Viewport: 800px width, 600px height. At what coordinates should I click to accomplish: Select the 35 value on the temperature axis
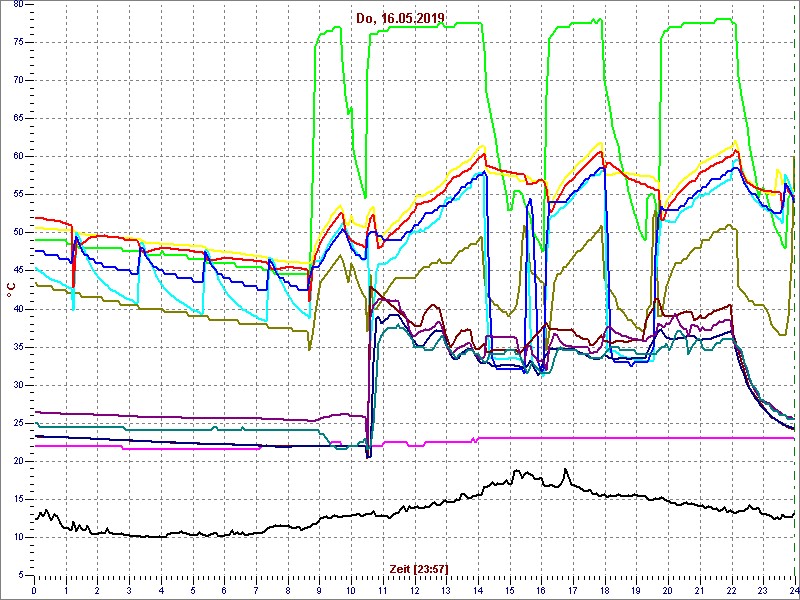pos(18,347)
